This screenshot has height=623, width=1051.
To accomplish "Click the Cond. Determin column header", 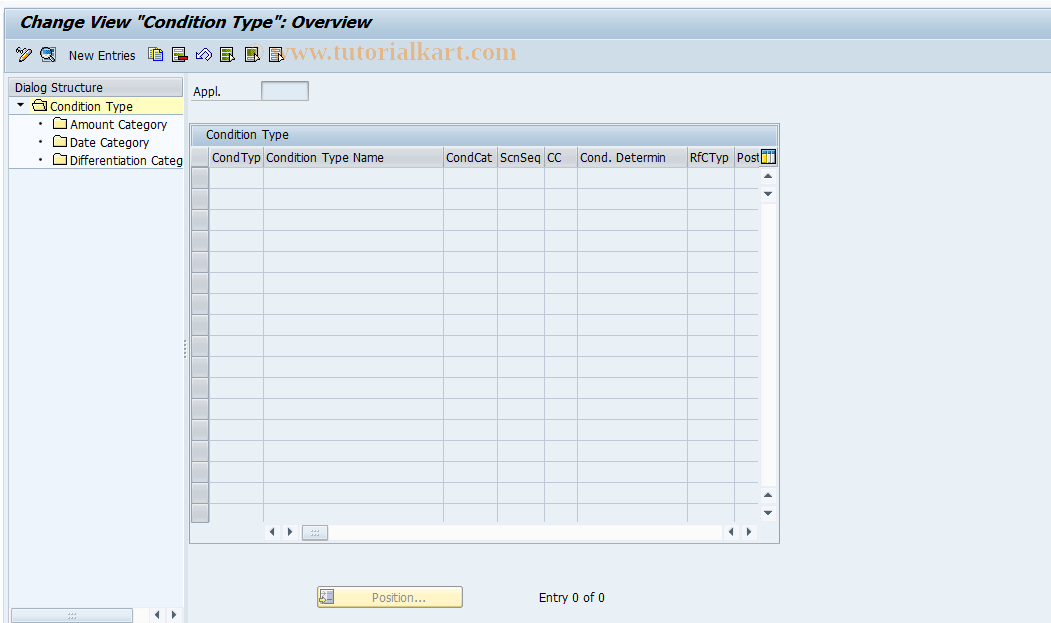I will [632, 158].
